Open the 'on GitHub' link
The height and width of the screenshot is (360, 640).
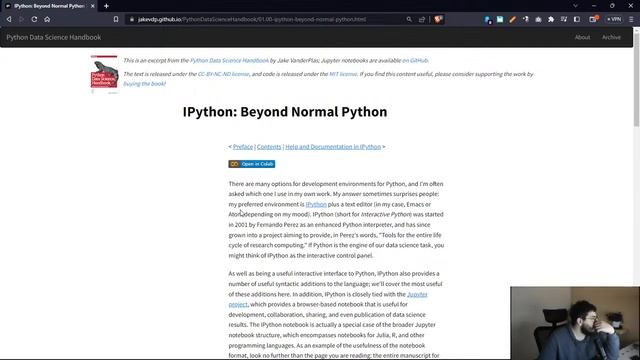tap(415, 60)
